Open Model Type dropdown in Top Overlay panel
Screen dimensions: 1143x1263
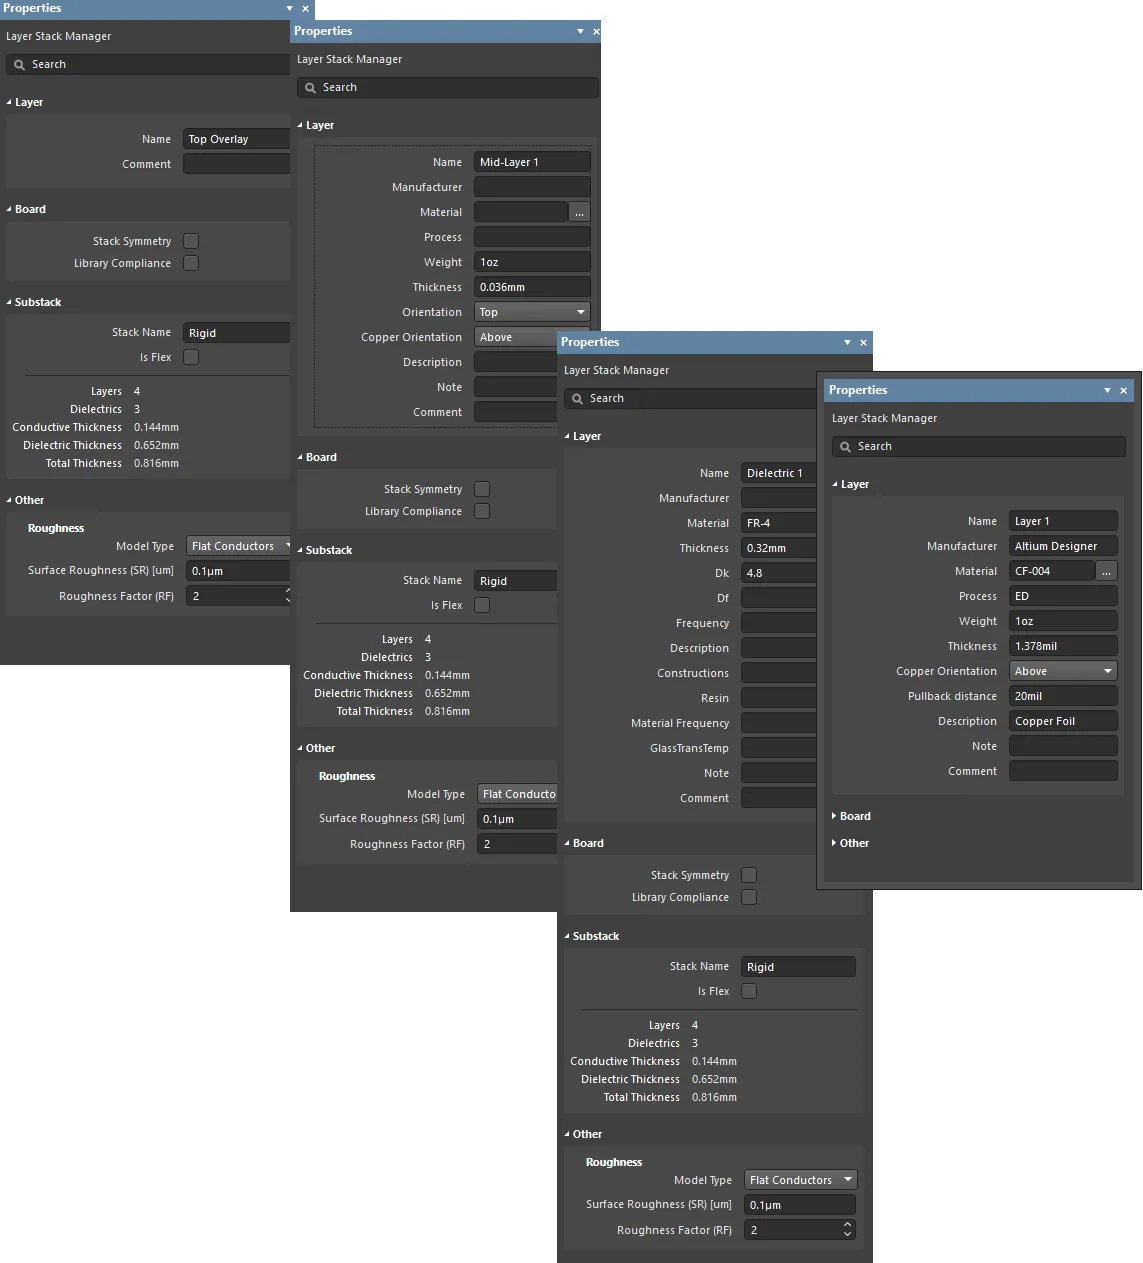pyautogui.click(x=238, y=546)
